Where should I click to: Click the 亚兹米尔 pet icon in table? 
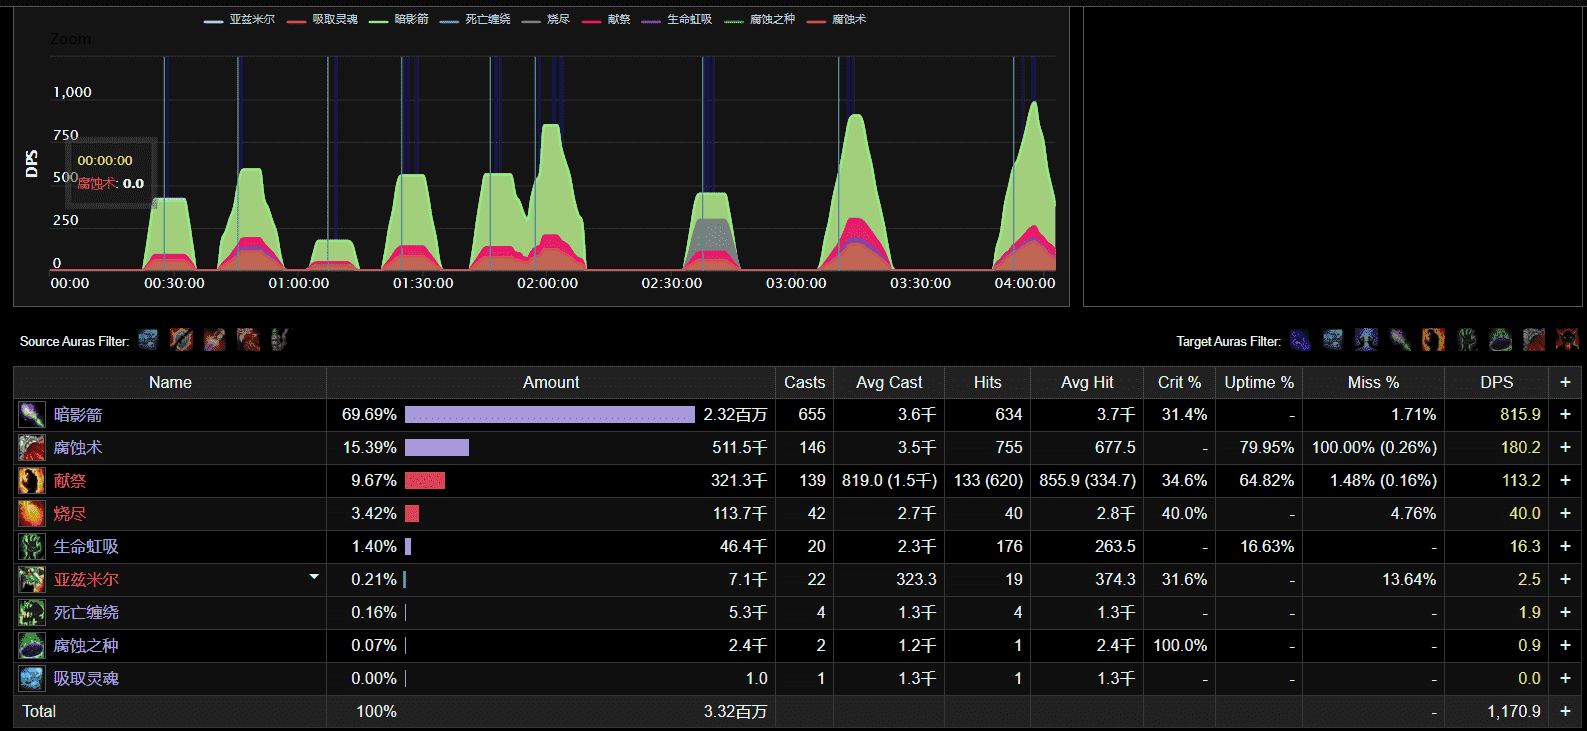pyautogui.click(x=32, y=579)
